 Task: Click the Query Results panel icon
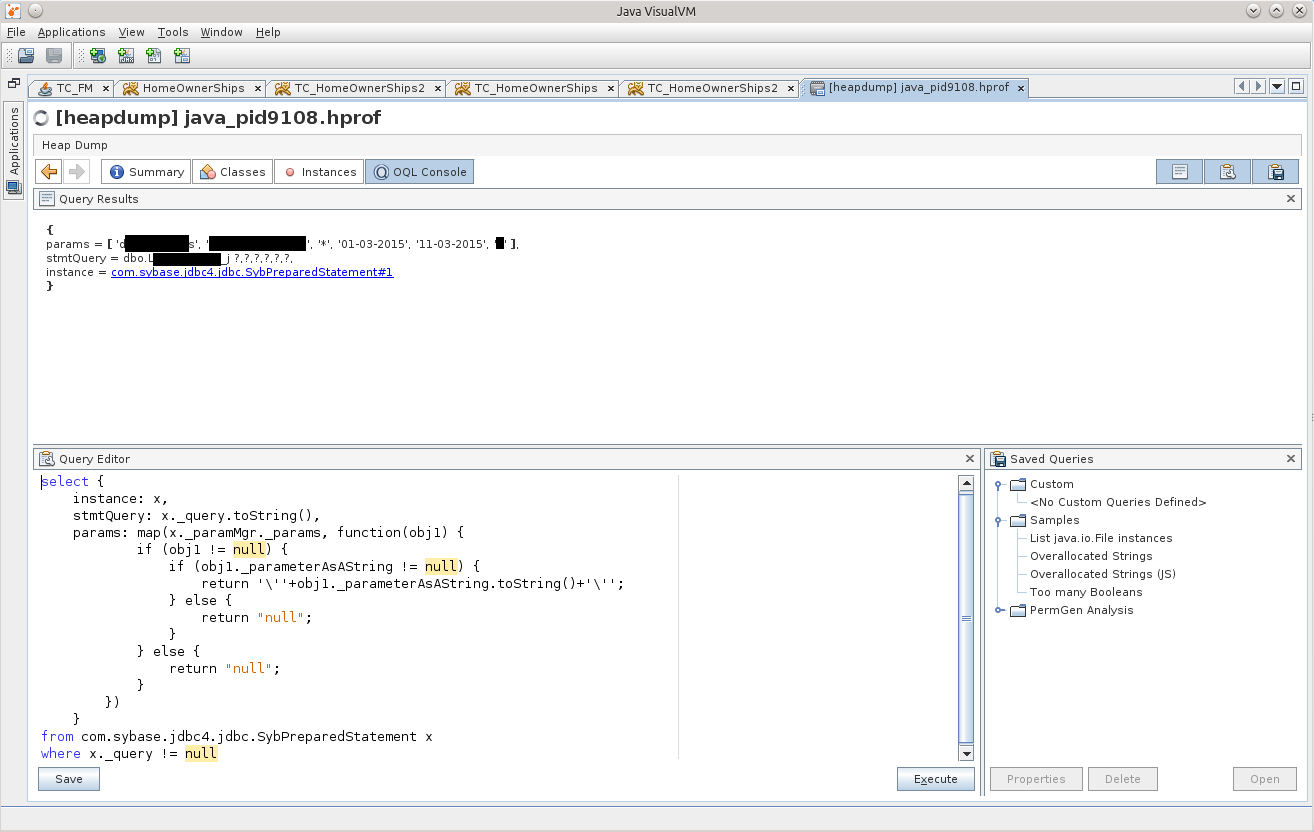(46, 199)
